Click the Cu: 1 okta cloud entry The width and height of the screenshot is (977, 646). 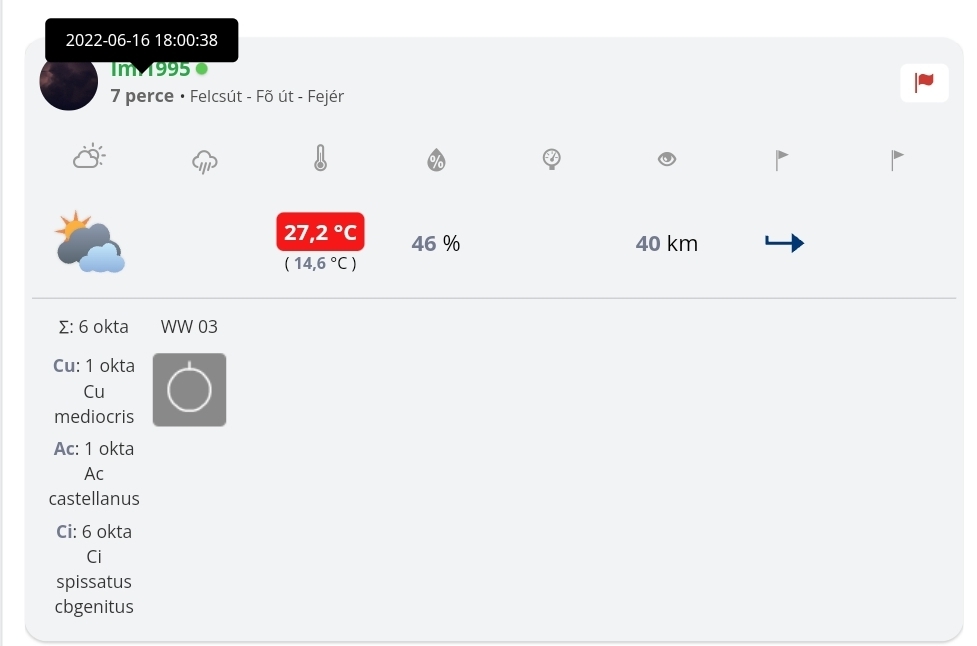click(x=94, y=366)
